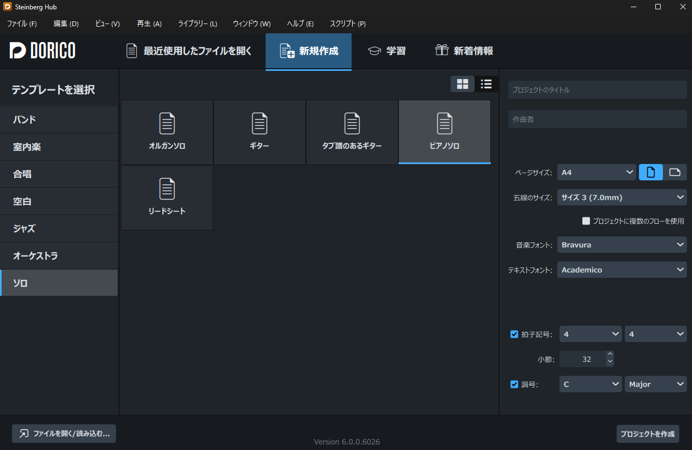Open the Bravura music font dropdown
692x450 pixels.
pos(622,244)
